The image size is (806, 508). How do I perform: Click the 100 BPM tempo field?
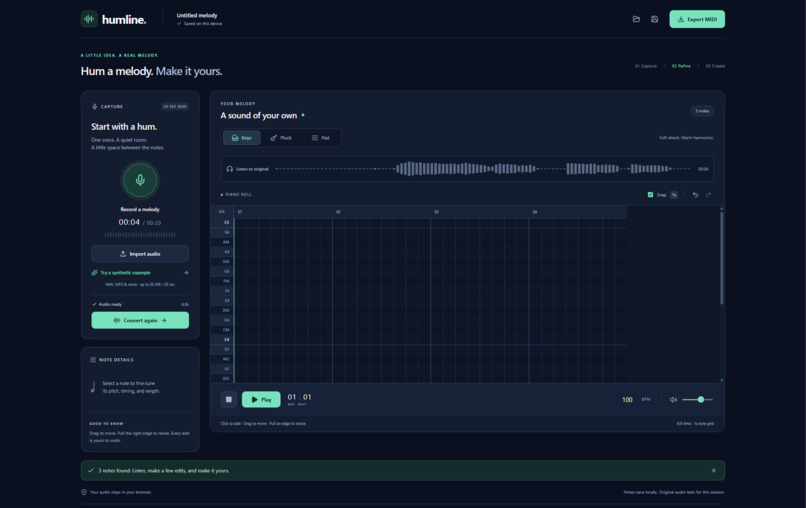pyautogui.click(x=627, y=400)
